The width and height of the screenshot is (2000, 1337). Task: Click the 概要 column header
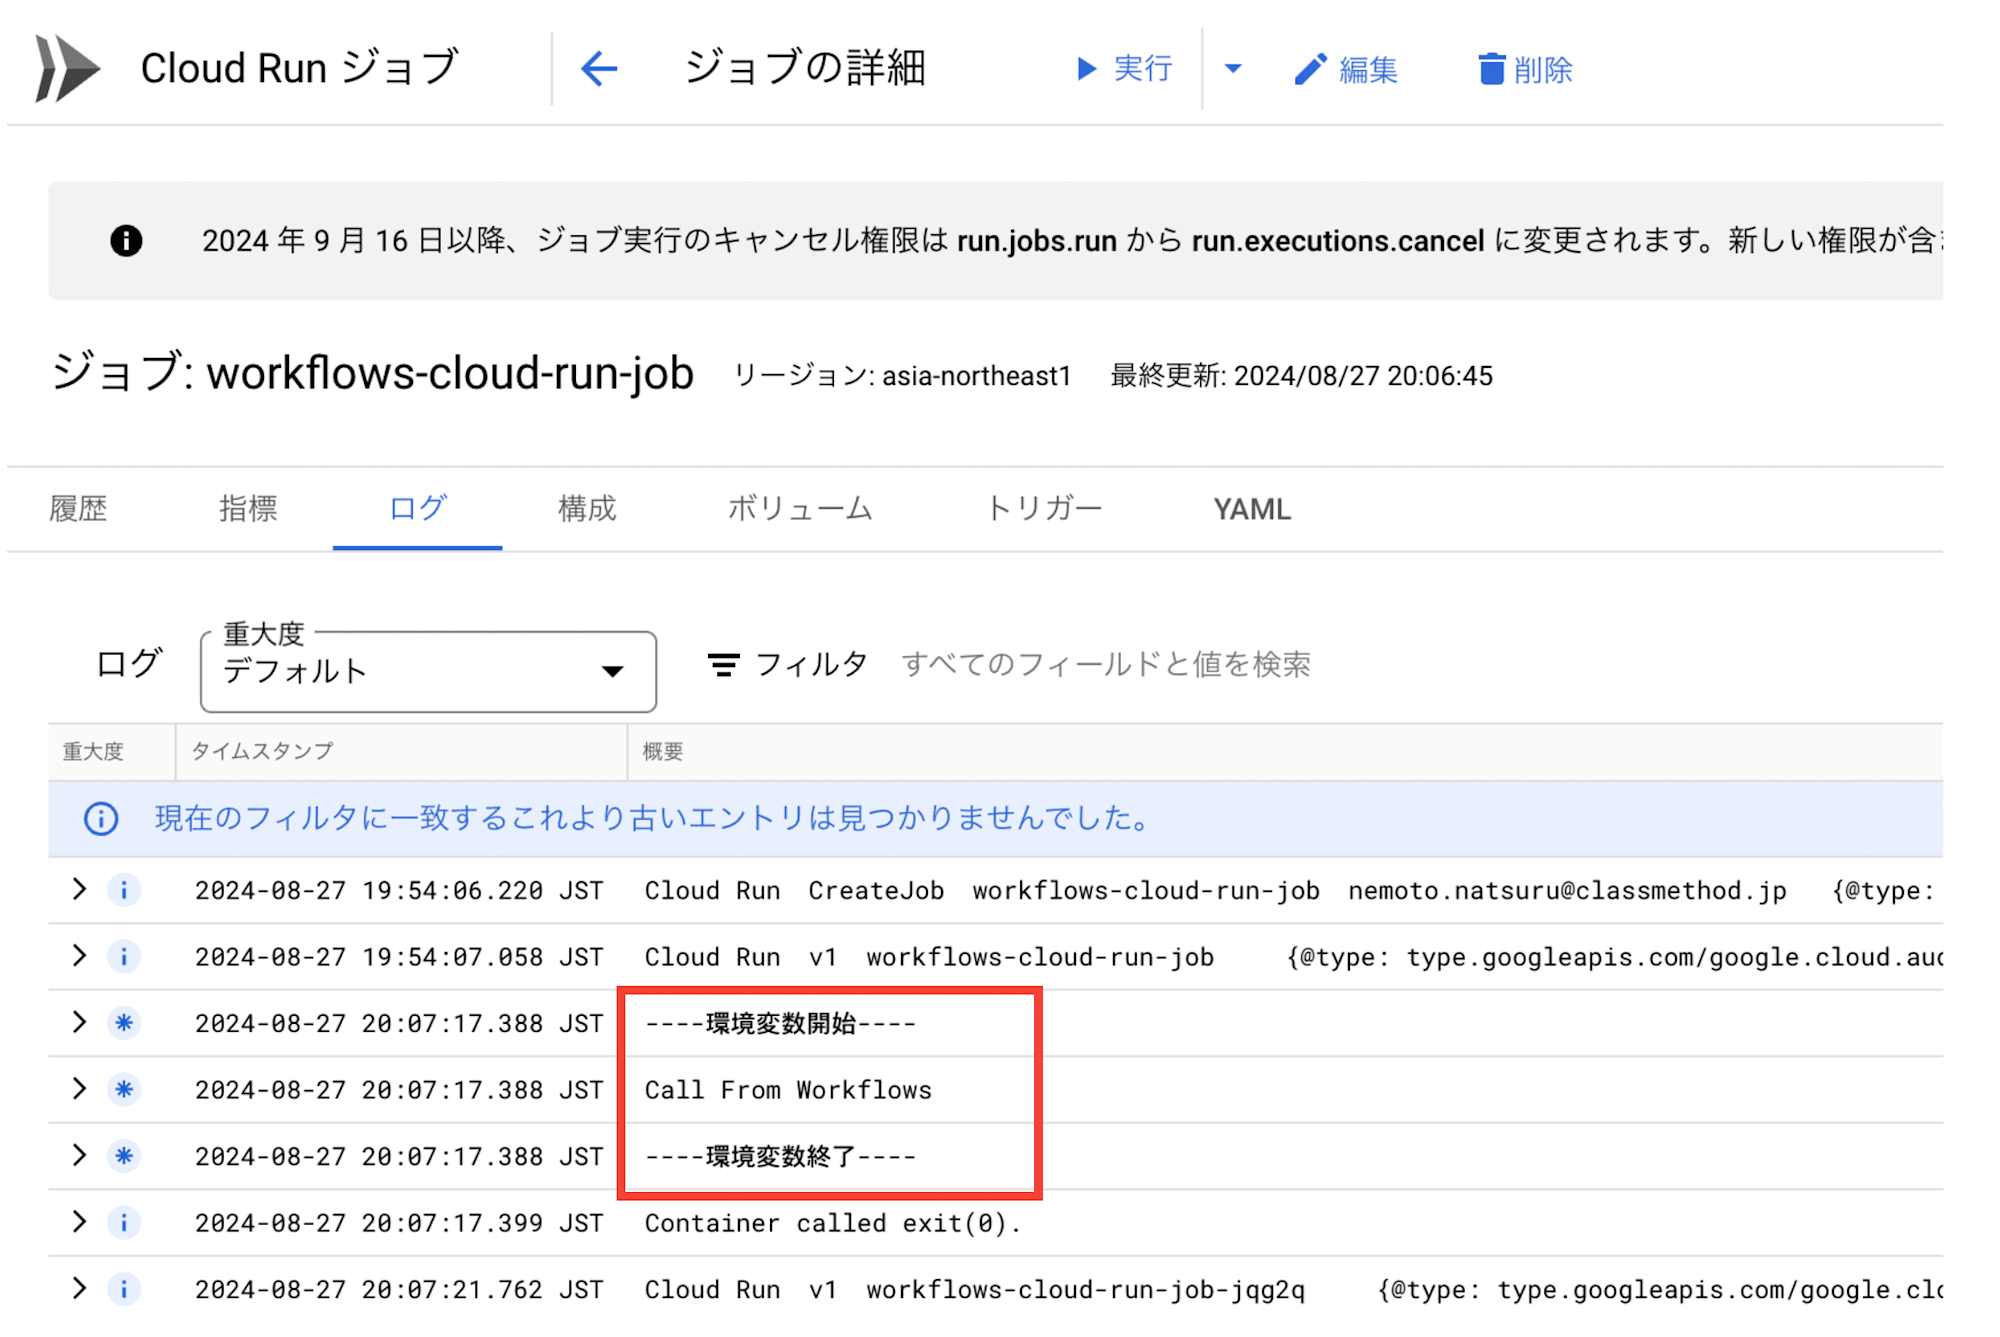tap(662, 751)
